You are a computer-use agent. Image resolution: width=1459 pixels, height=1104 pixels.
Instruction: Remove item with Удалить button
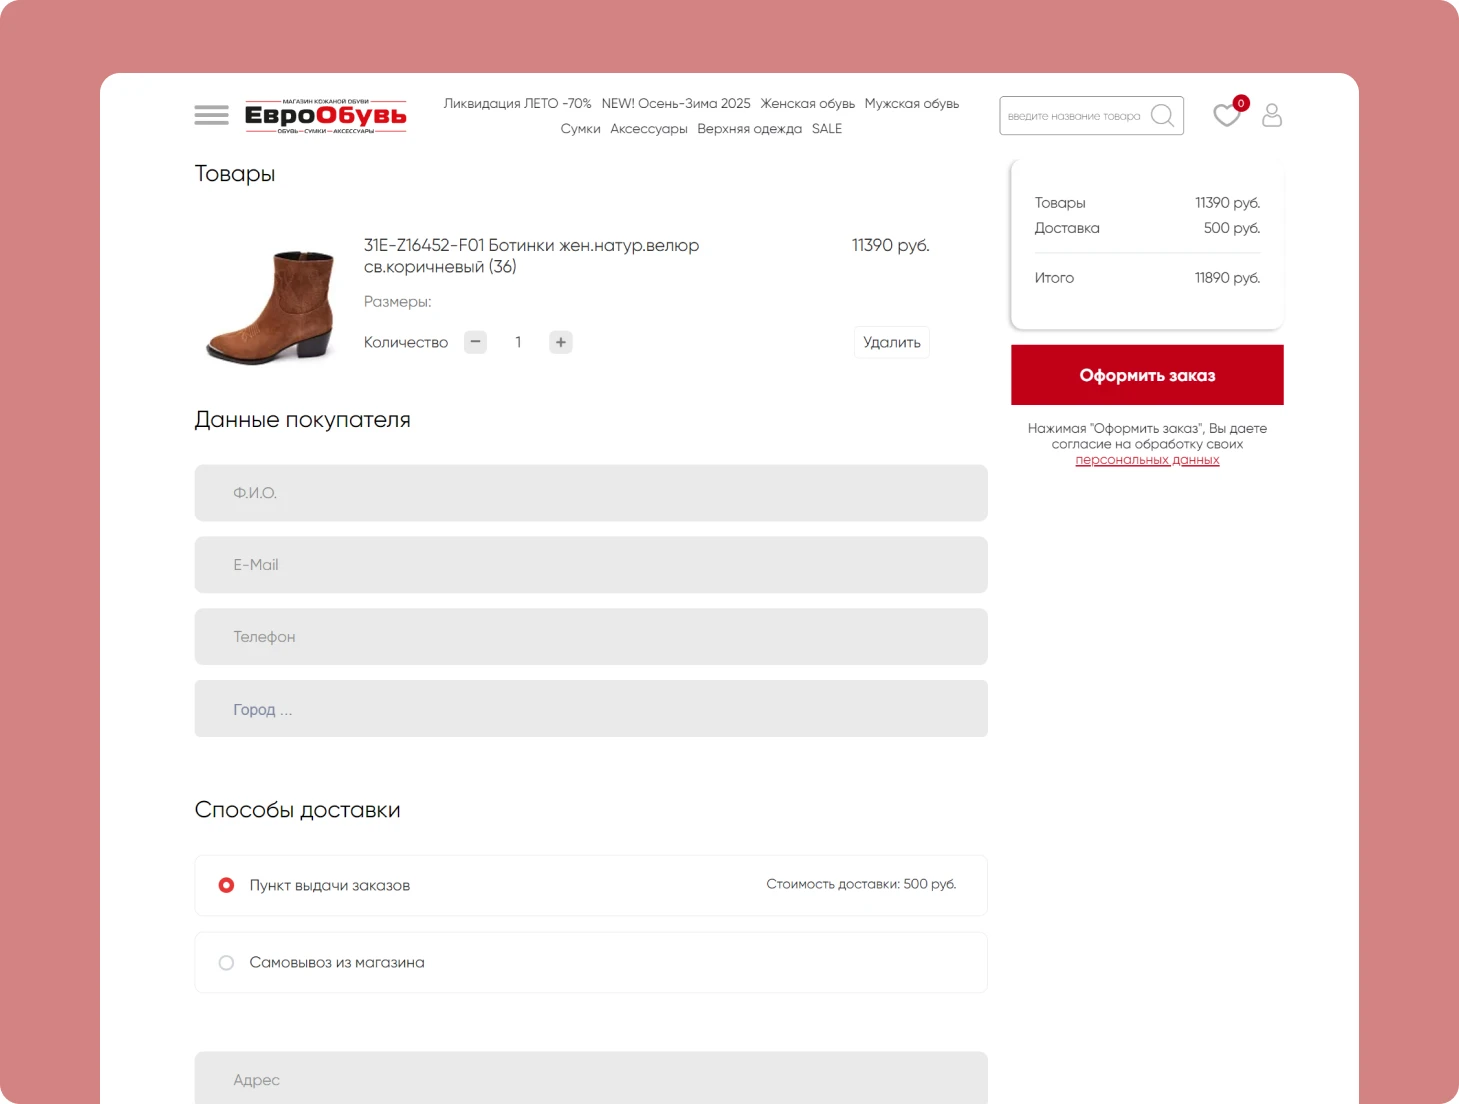click(x=891, y=342)
